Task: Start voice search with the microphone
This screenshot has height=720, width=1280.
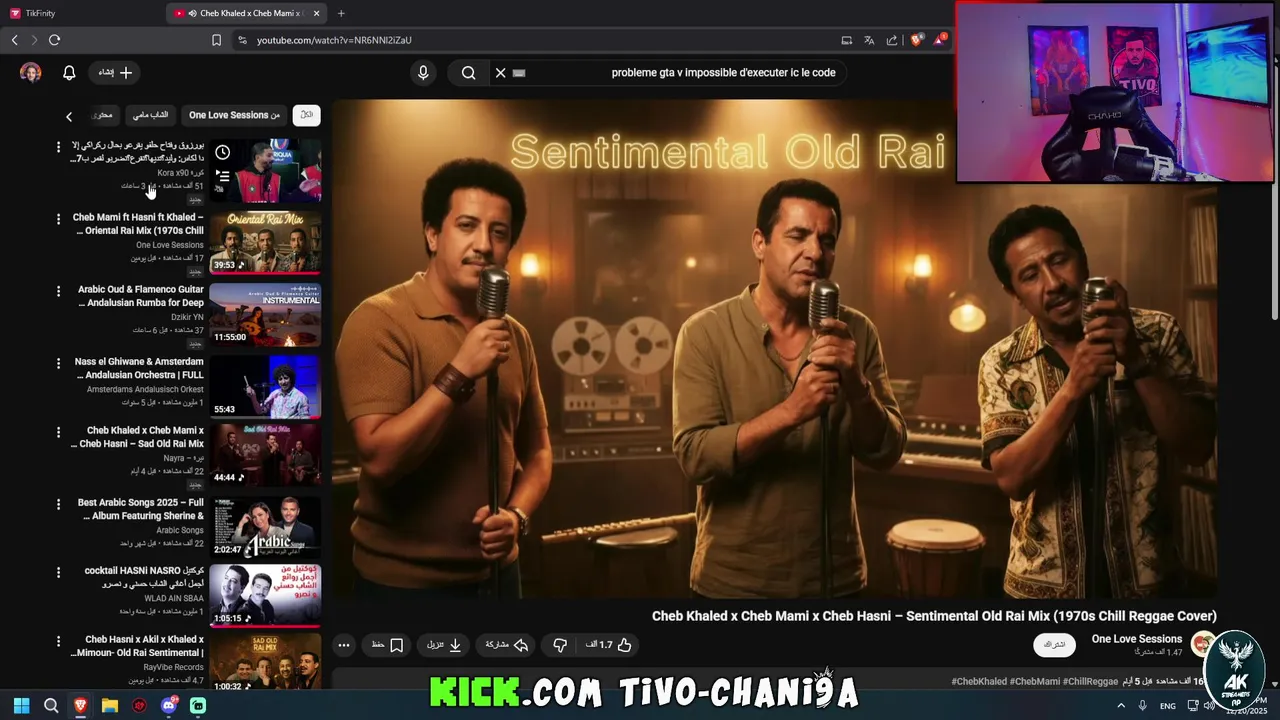Action: tap(423, 72)
